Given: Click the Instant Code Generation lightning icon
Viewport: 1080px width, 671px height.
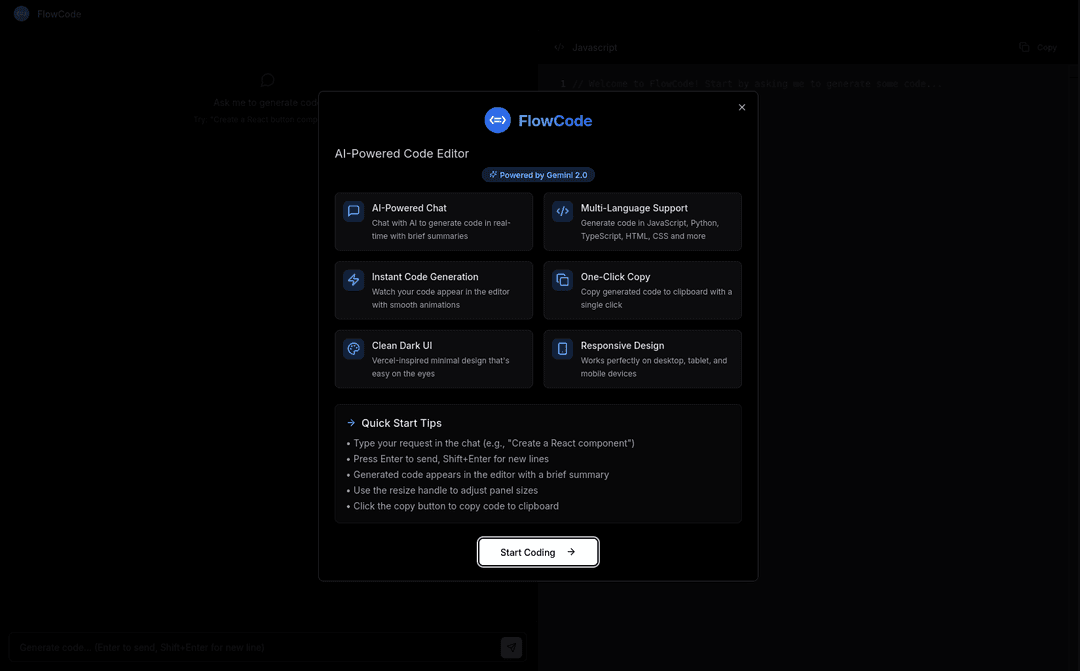Looking at the screenshot, I should click(x=353, y=280).
